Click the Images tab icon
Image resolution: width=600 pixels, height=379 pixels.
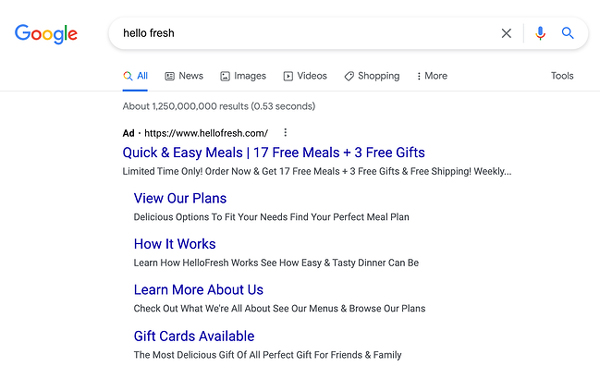click(225, 76)
